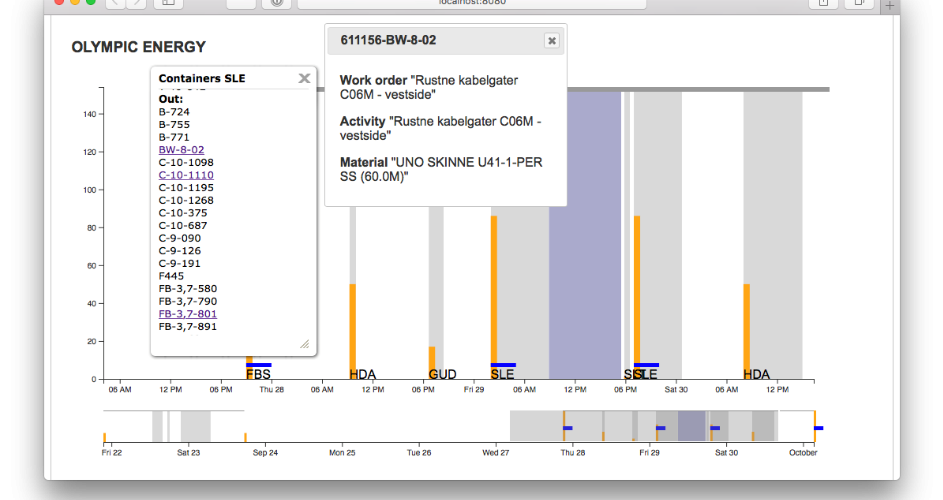943x500 pixels.
Task: Click the purple highlighted period in main chart
Action: click(x=585, y=235)
